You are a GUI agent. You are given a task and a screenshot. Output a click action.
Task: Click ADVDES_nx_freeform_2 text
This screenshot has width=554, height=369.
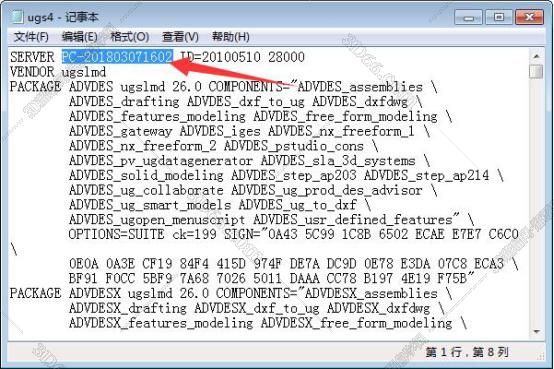(x=143, y=146)
